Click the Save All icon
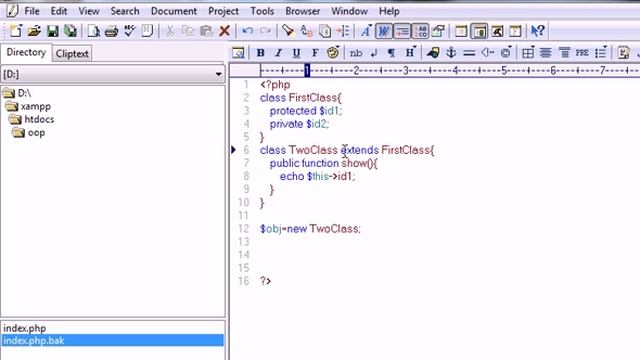640x360 pixels. click(71, 31)
